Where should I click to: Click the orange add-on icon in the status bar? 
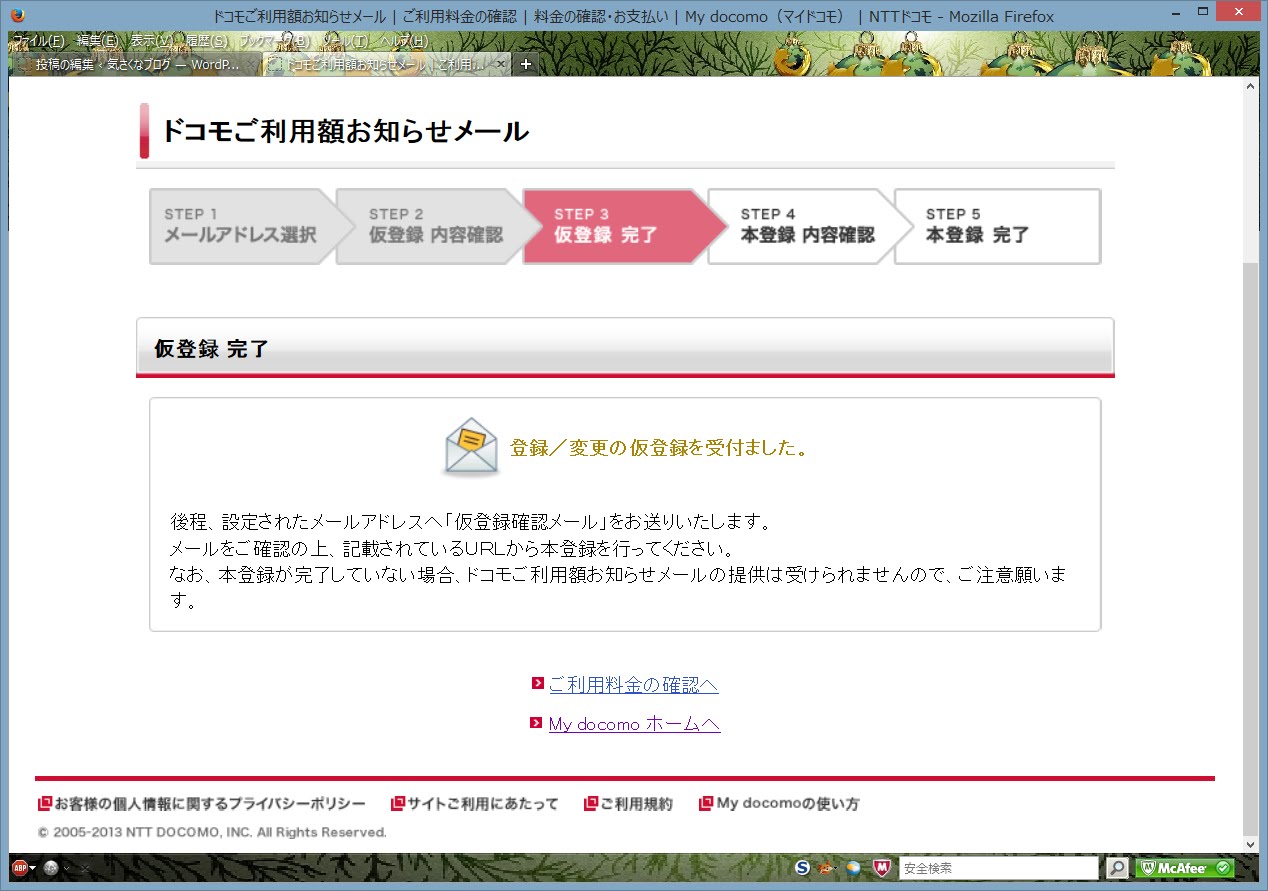(827, 868)
